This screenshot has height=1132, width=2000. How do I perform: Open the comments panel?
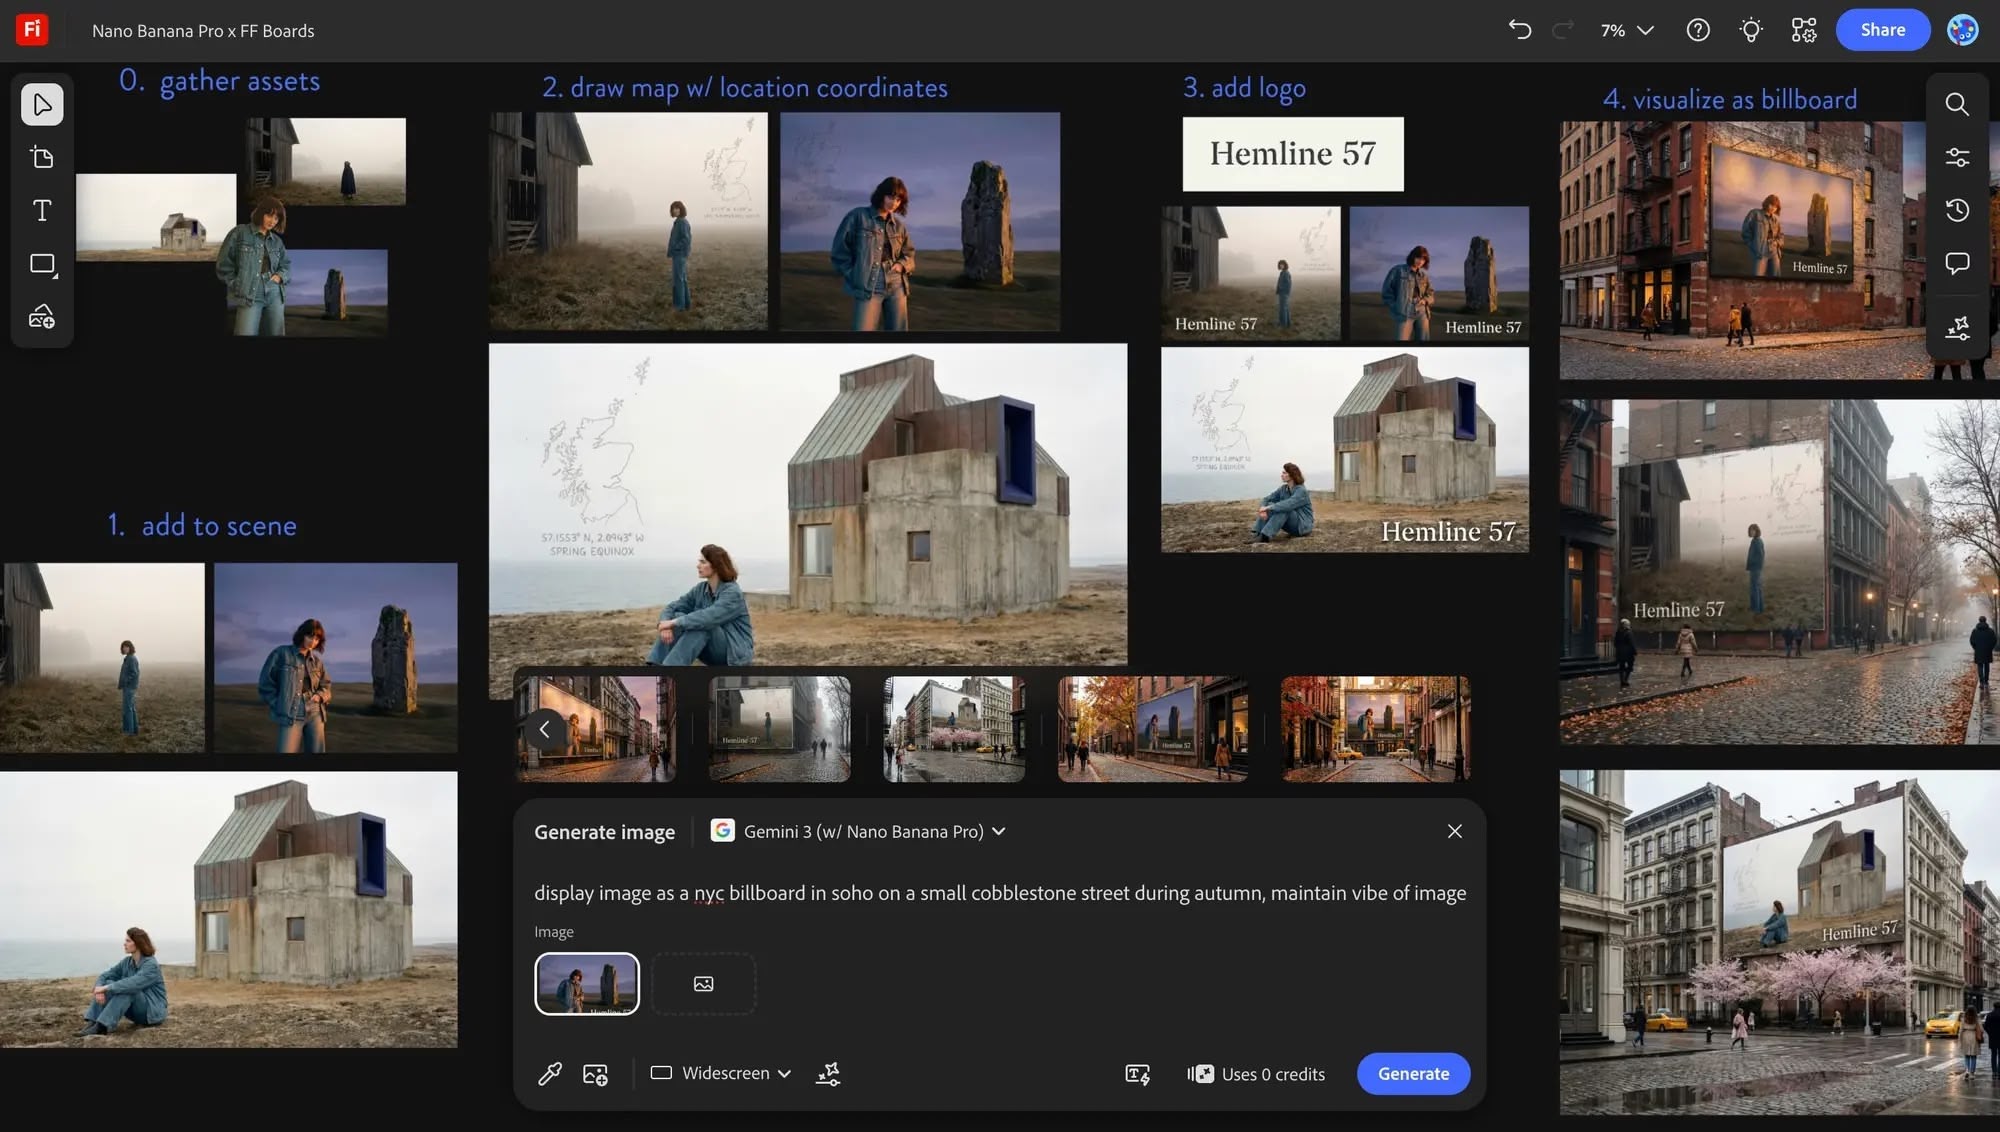[x=1957, y=264]
